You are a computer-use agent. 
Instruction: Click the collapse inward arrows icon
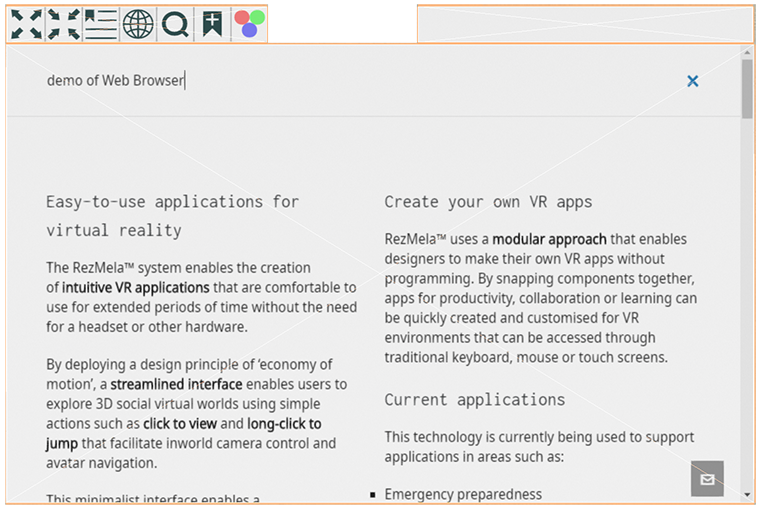[x=64, y=24]
